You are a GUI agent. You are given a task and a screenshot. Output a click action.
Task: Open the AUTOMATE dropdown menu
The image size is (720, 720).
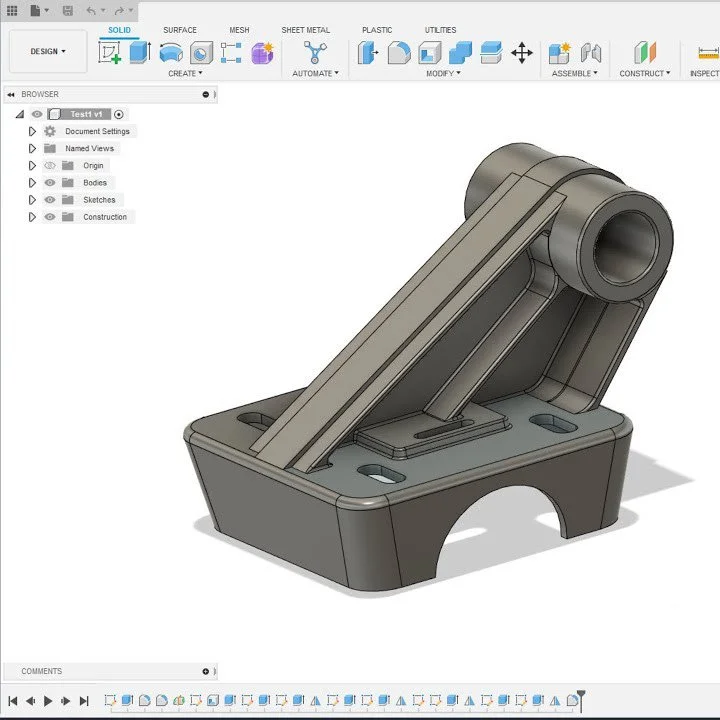(315, 73)
